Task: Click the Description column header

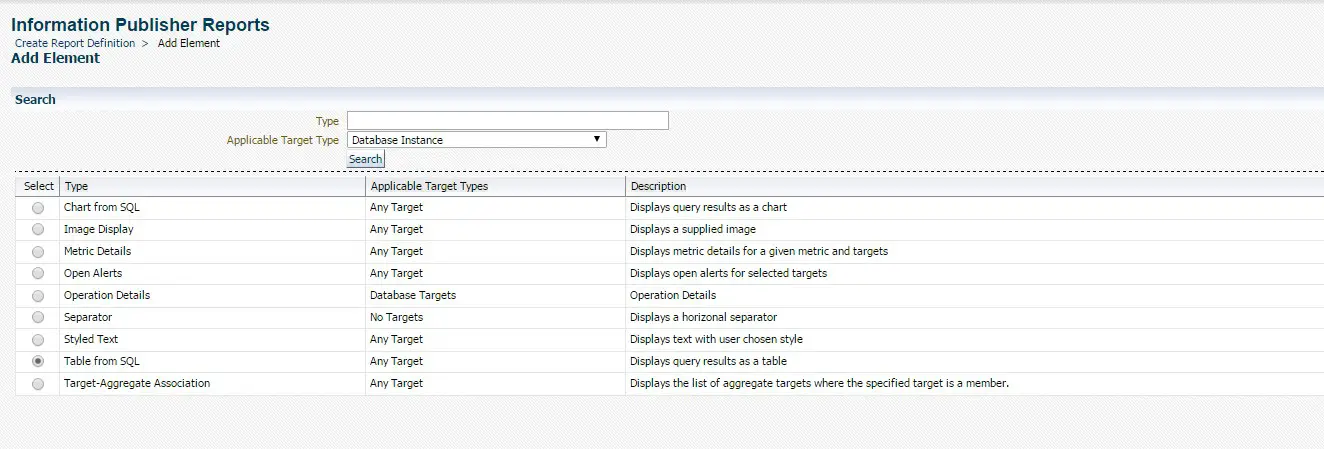Action: [658, 186]
